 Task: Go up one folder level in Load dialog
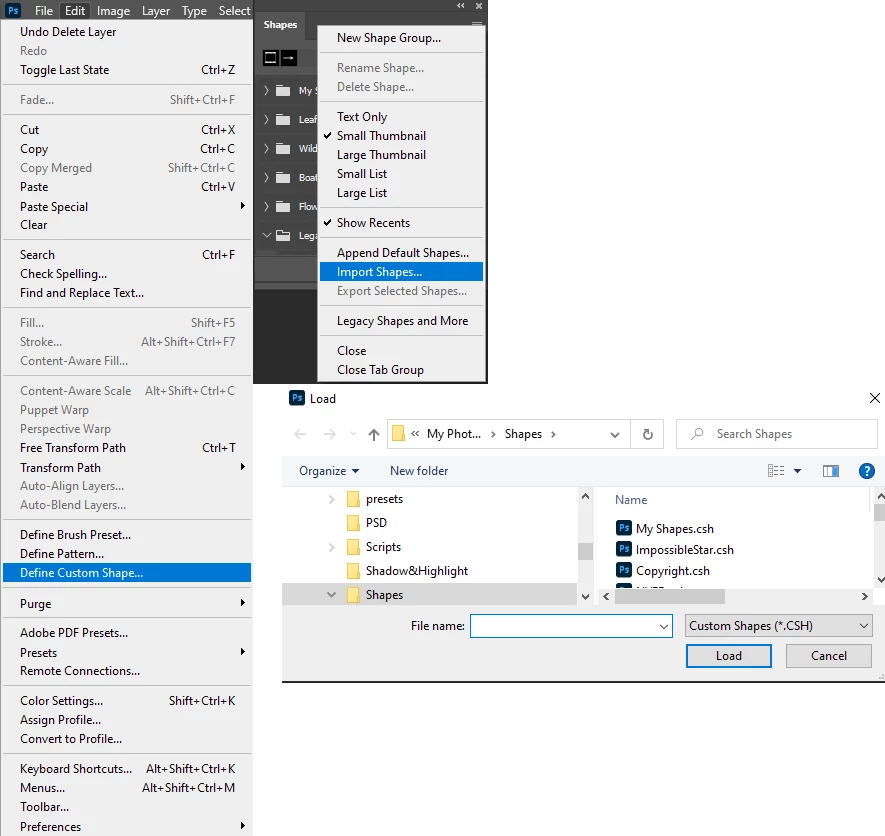[x=374, y=434]
